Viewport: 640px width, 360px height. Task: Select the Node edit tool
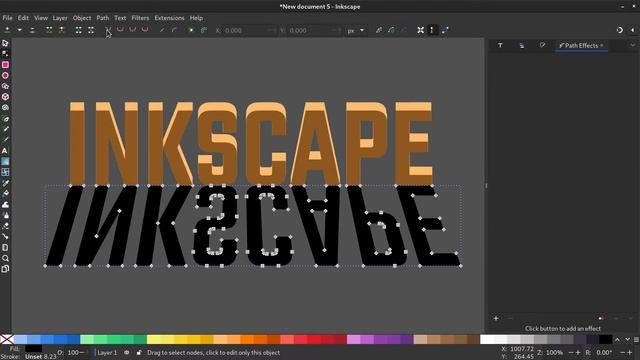coord(5,54)
